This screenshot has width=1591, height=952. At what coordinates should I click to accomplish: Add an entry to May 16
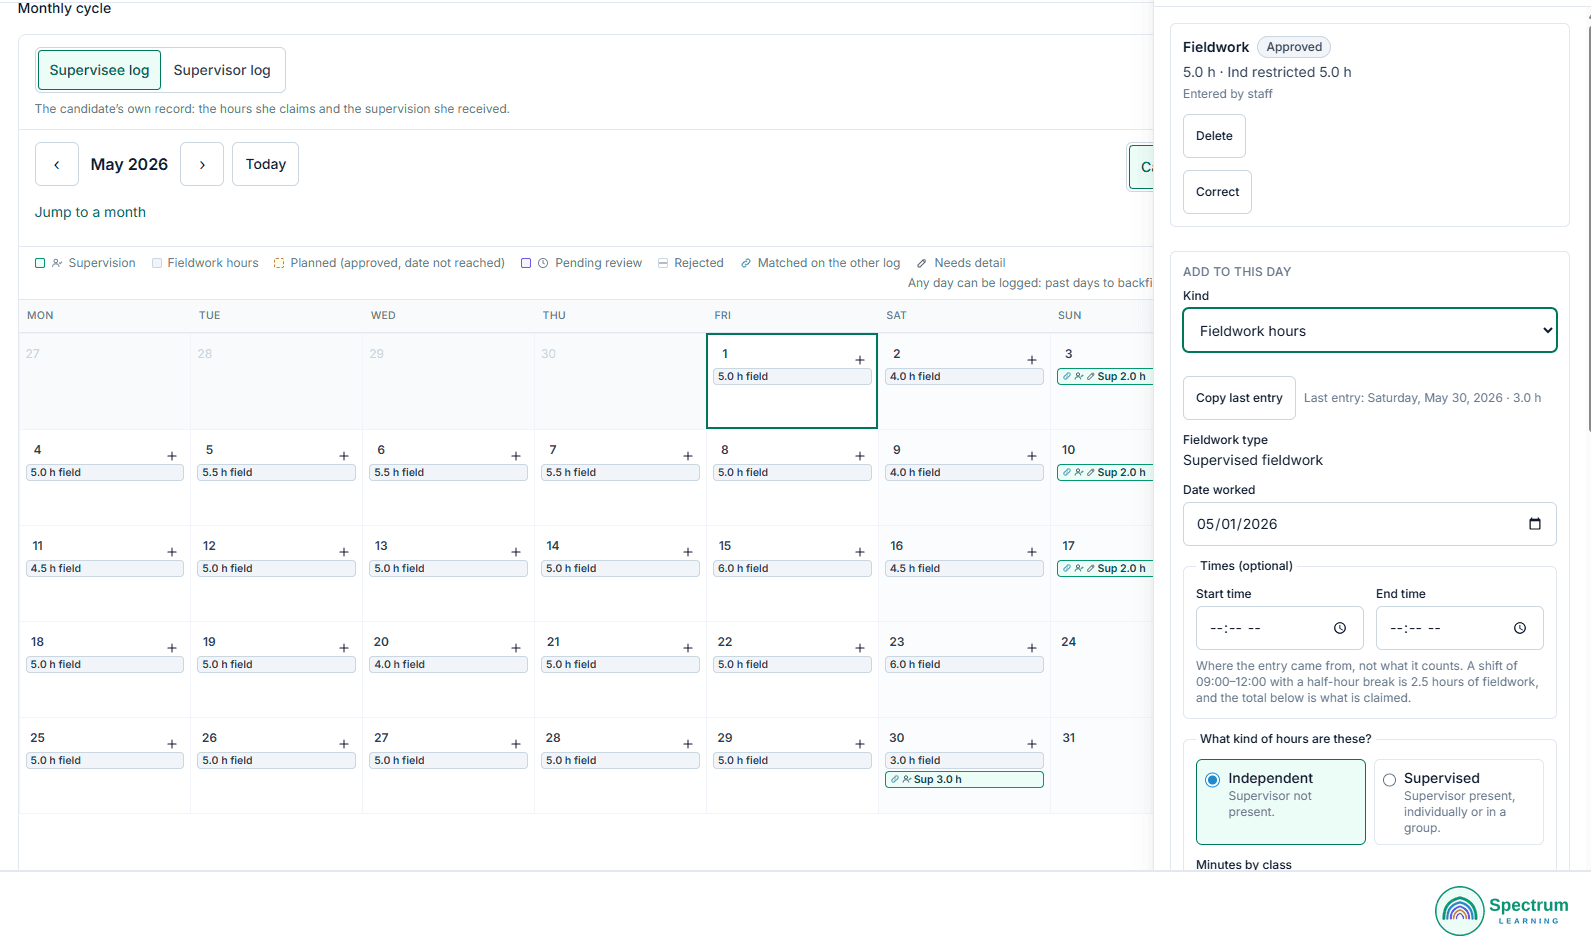[1032, 552]
